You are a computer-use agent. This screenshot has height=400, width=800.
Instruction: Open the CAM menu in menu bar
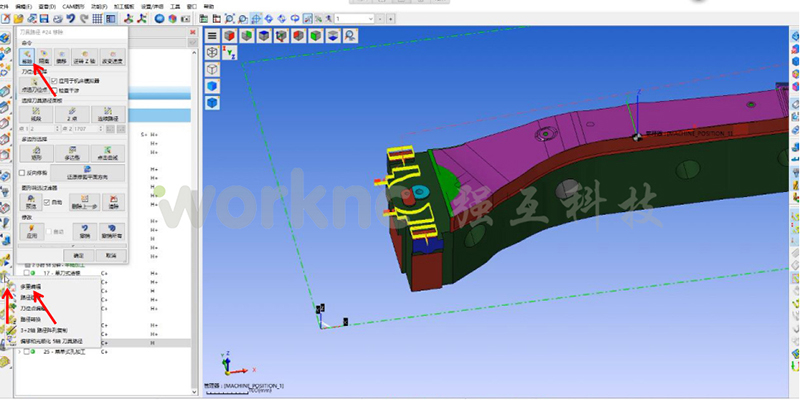[x=73, y=5]
